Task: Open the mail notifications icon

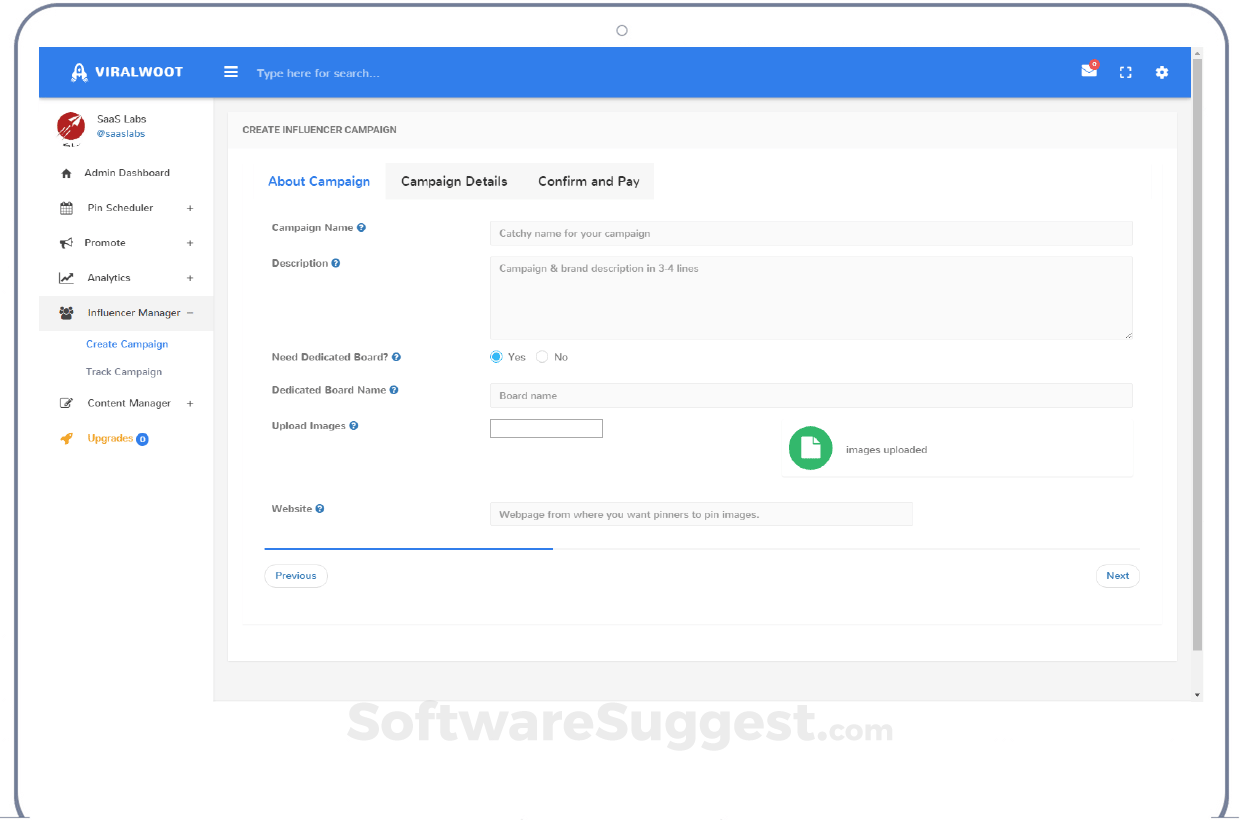Action: click(x=1089, y=71)
